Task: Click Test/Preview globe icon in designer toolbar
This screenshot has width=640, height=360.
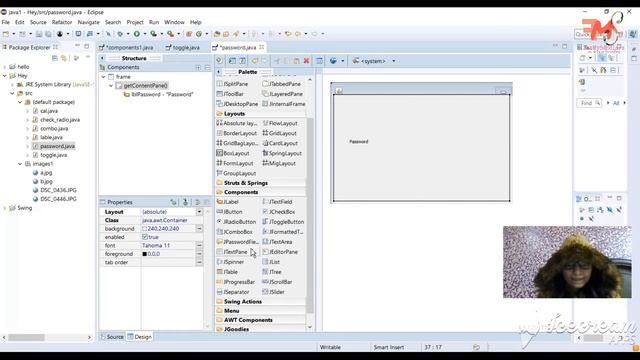Action: pyautogui.click(x=333, y=61)
